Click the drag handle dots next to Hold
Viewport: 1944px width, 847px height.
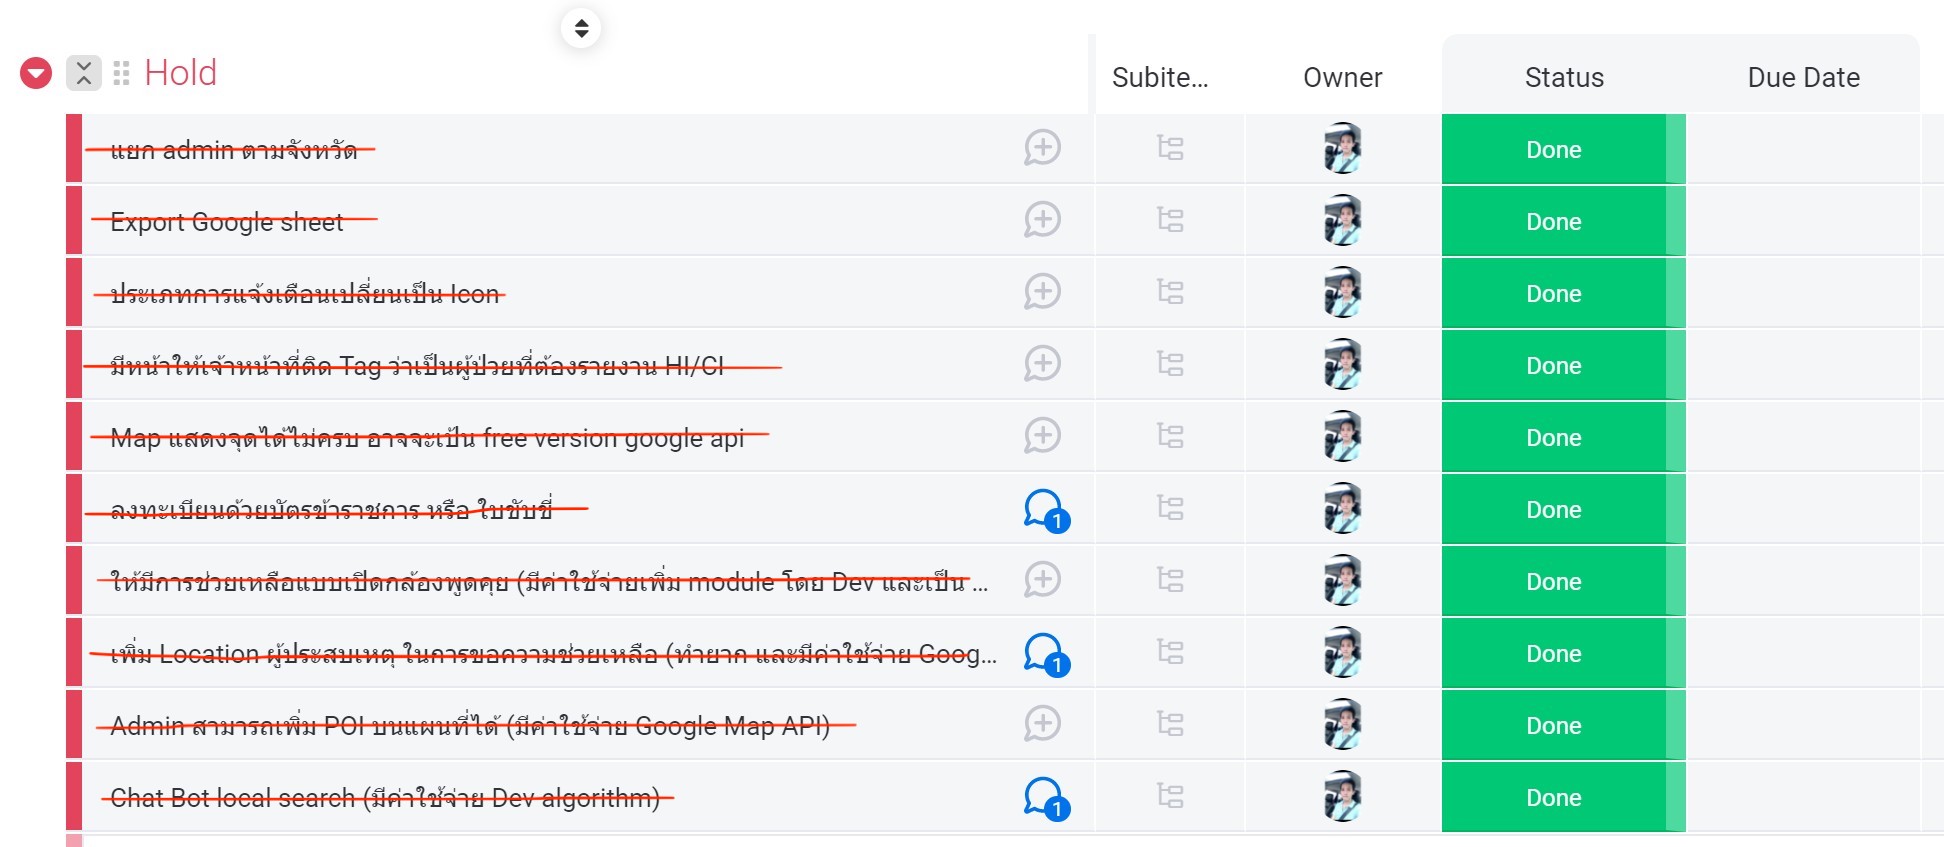[x=121, y=73]
